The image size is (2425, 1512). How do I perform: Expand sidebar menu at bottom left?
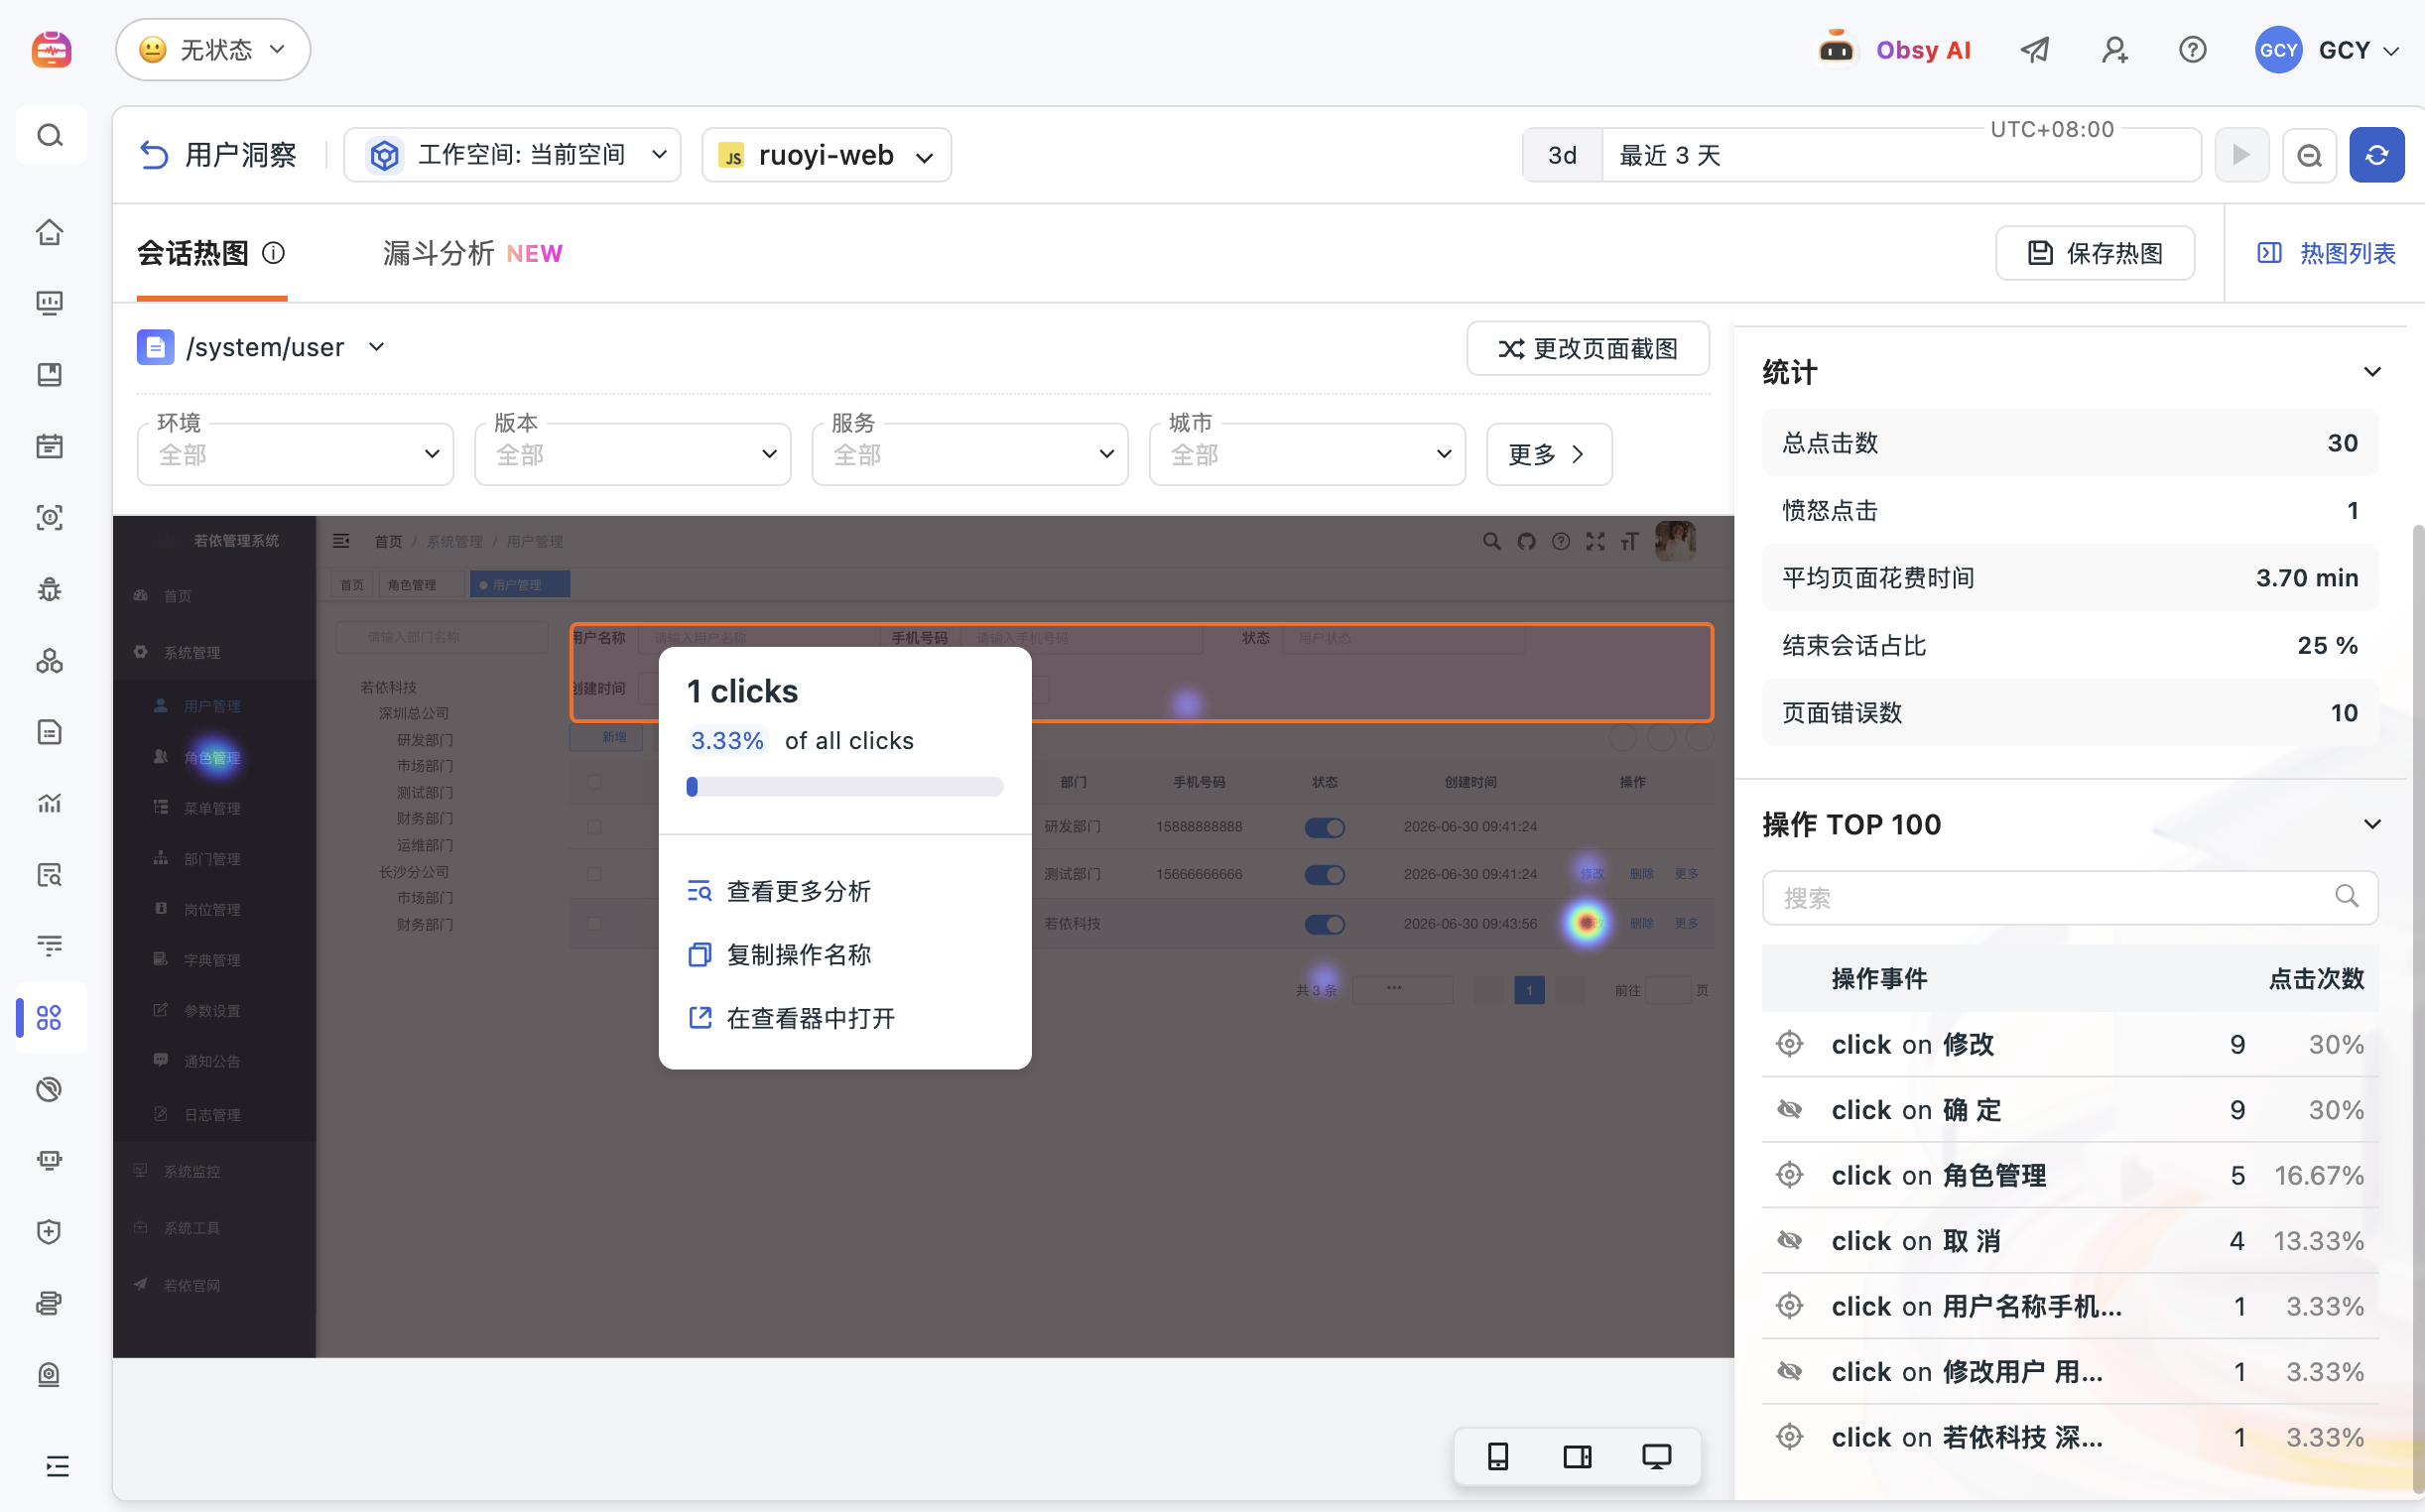point(57,1466)
